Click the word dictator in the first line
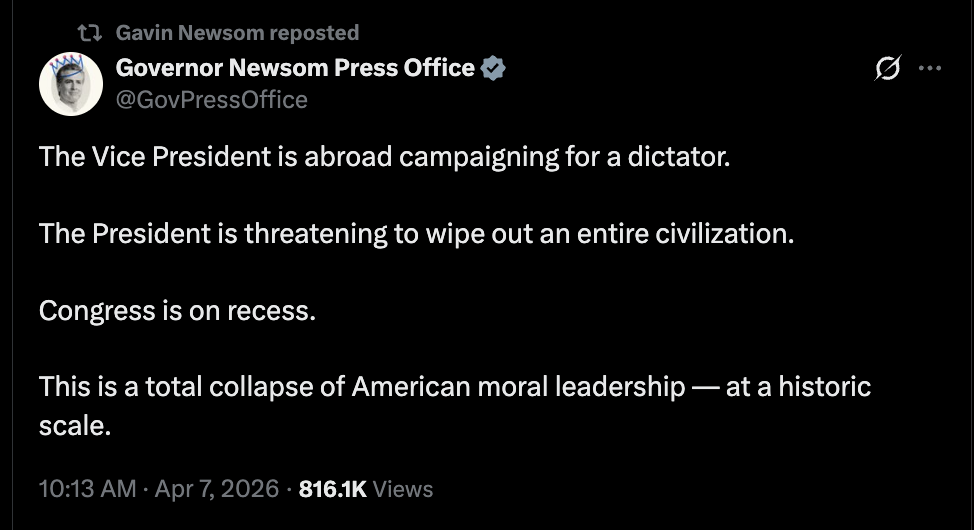974x530 pixels. coord(679,157)
